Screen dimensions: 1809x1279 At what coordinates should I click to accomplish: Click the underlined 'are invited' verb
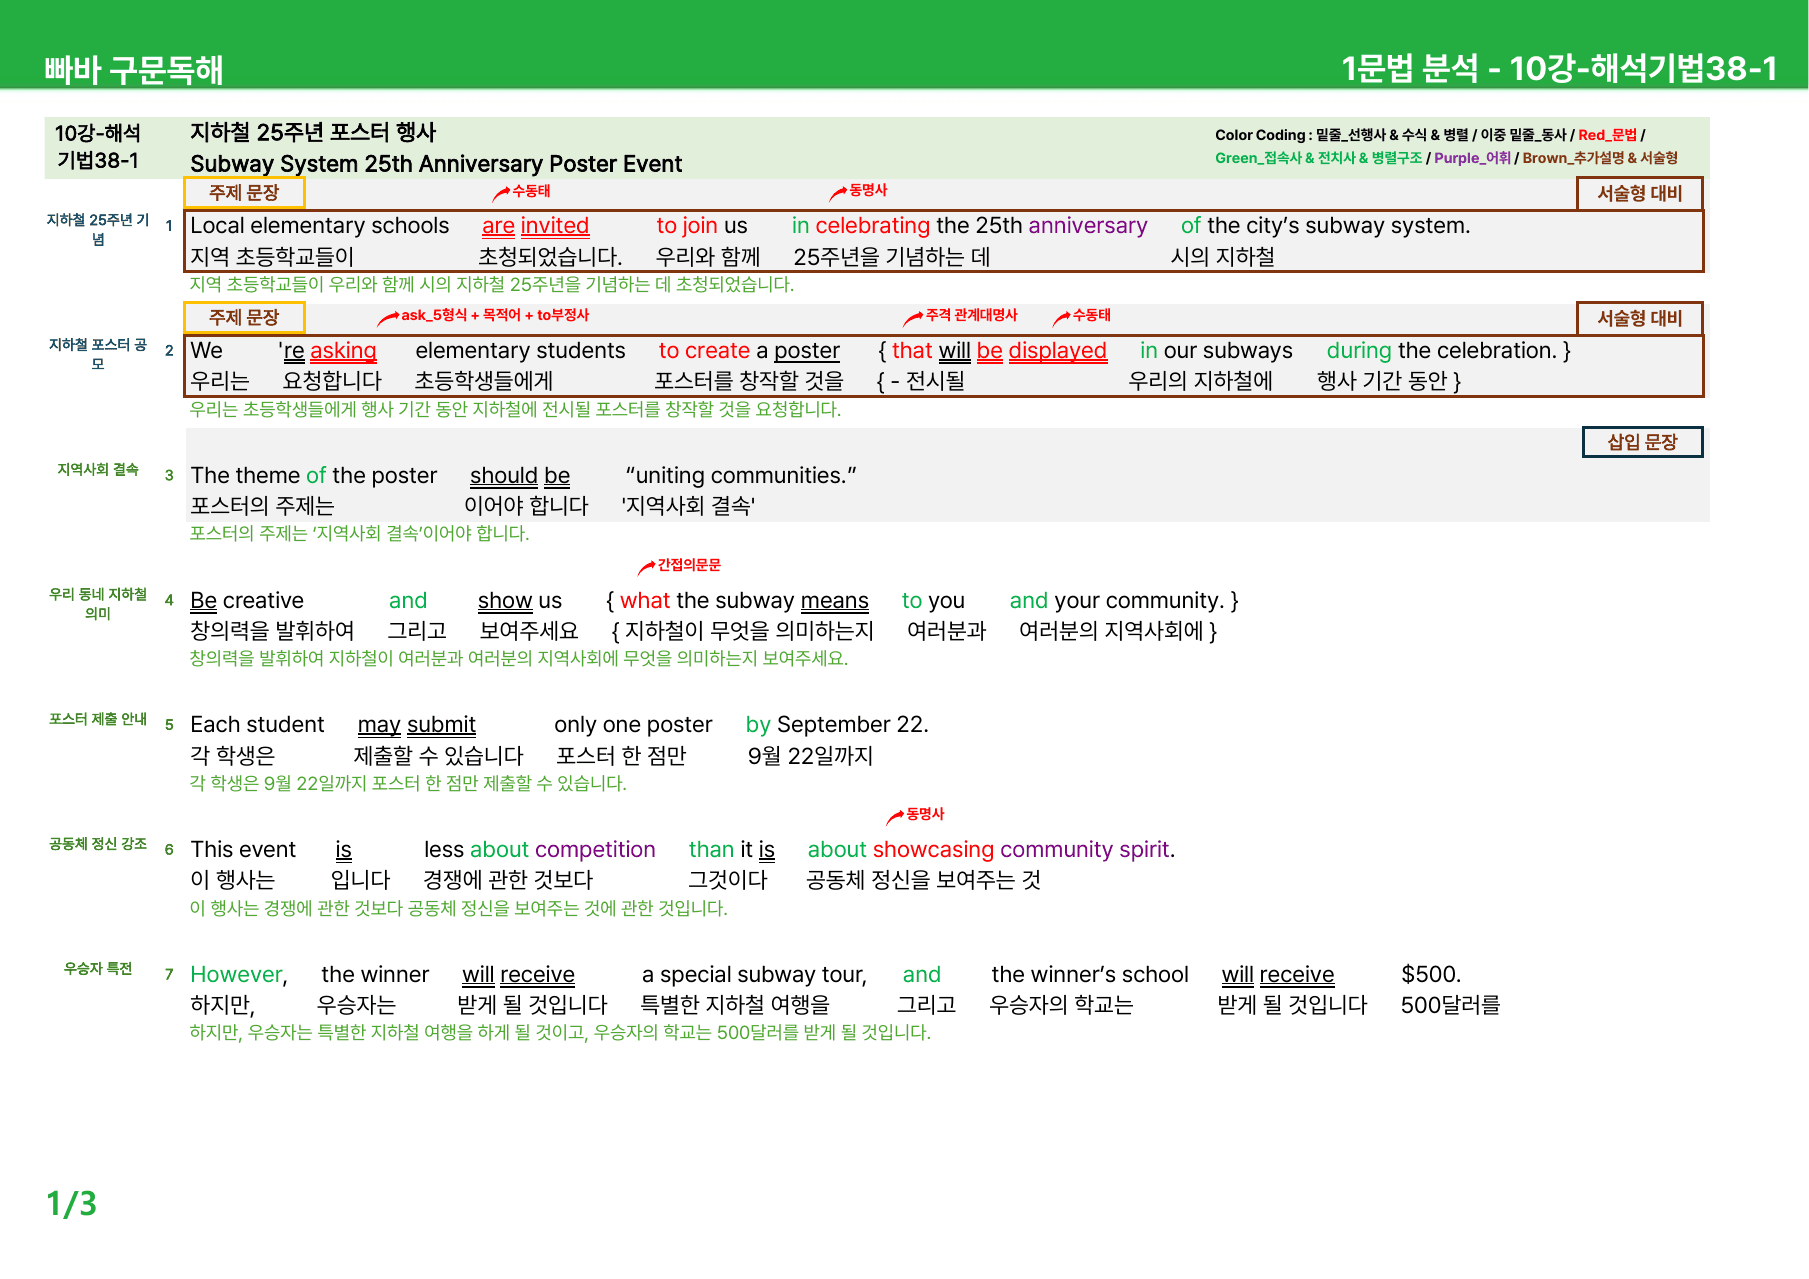coord(535,226)
